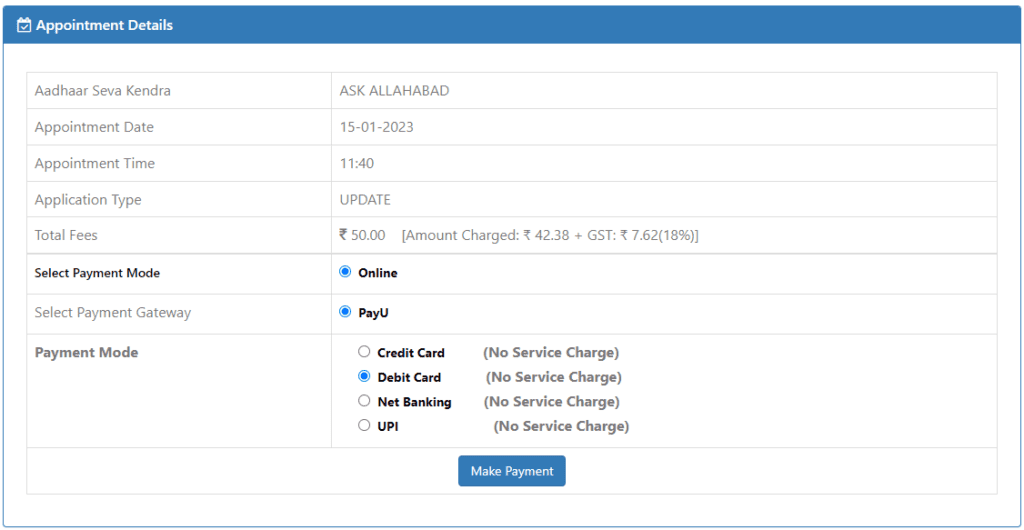Viewport: 1024px width, 530px height.
Task: Select the Online payment mode radio
Action: pyautogui.click(x=345, y=272)
